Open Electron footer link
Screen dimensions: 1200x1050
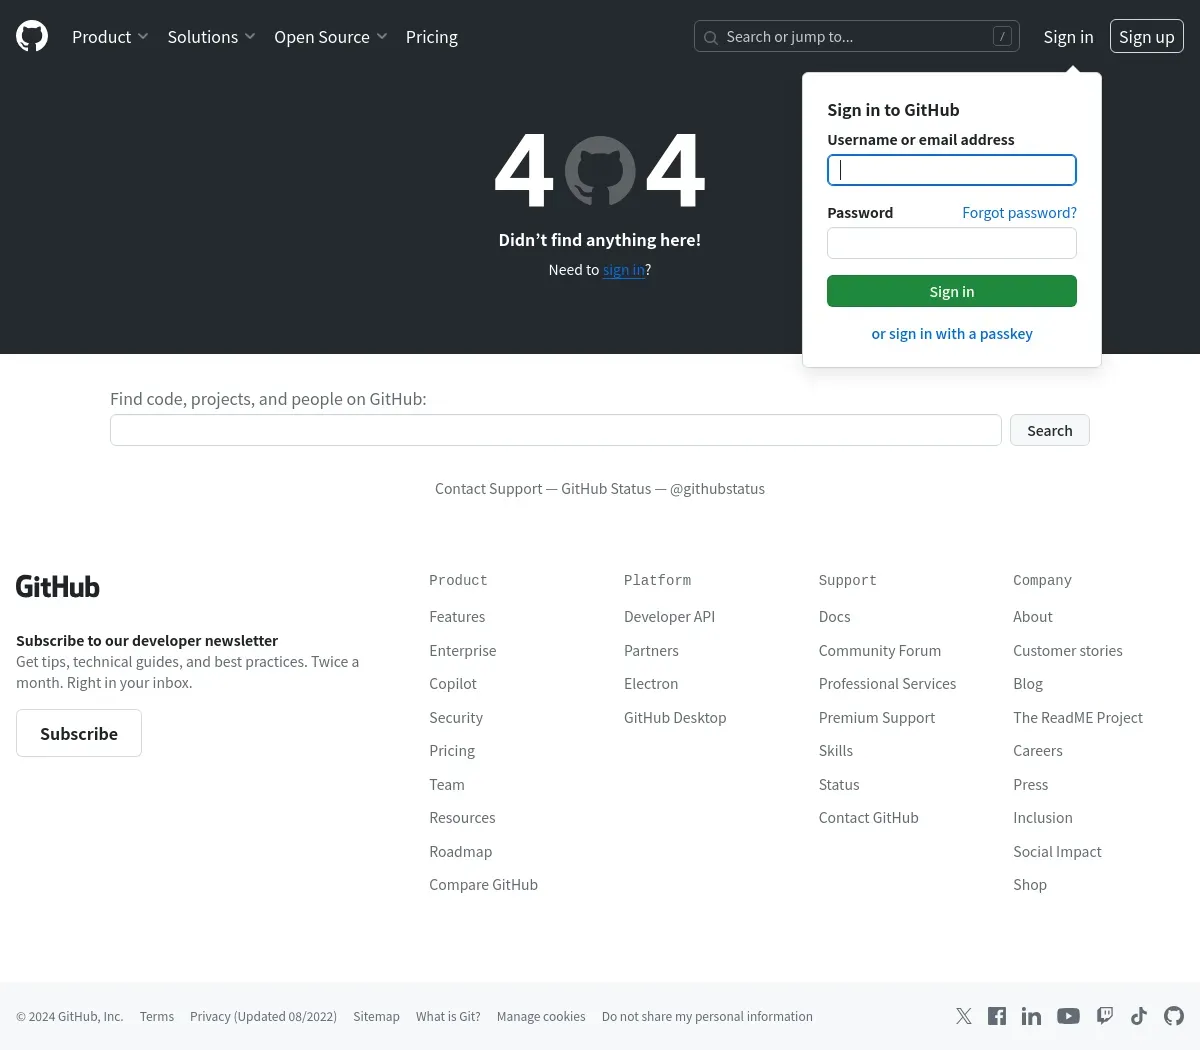coord(651,684)
